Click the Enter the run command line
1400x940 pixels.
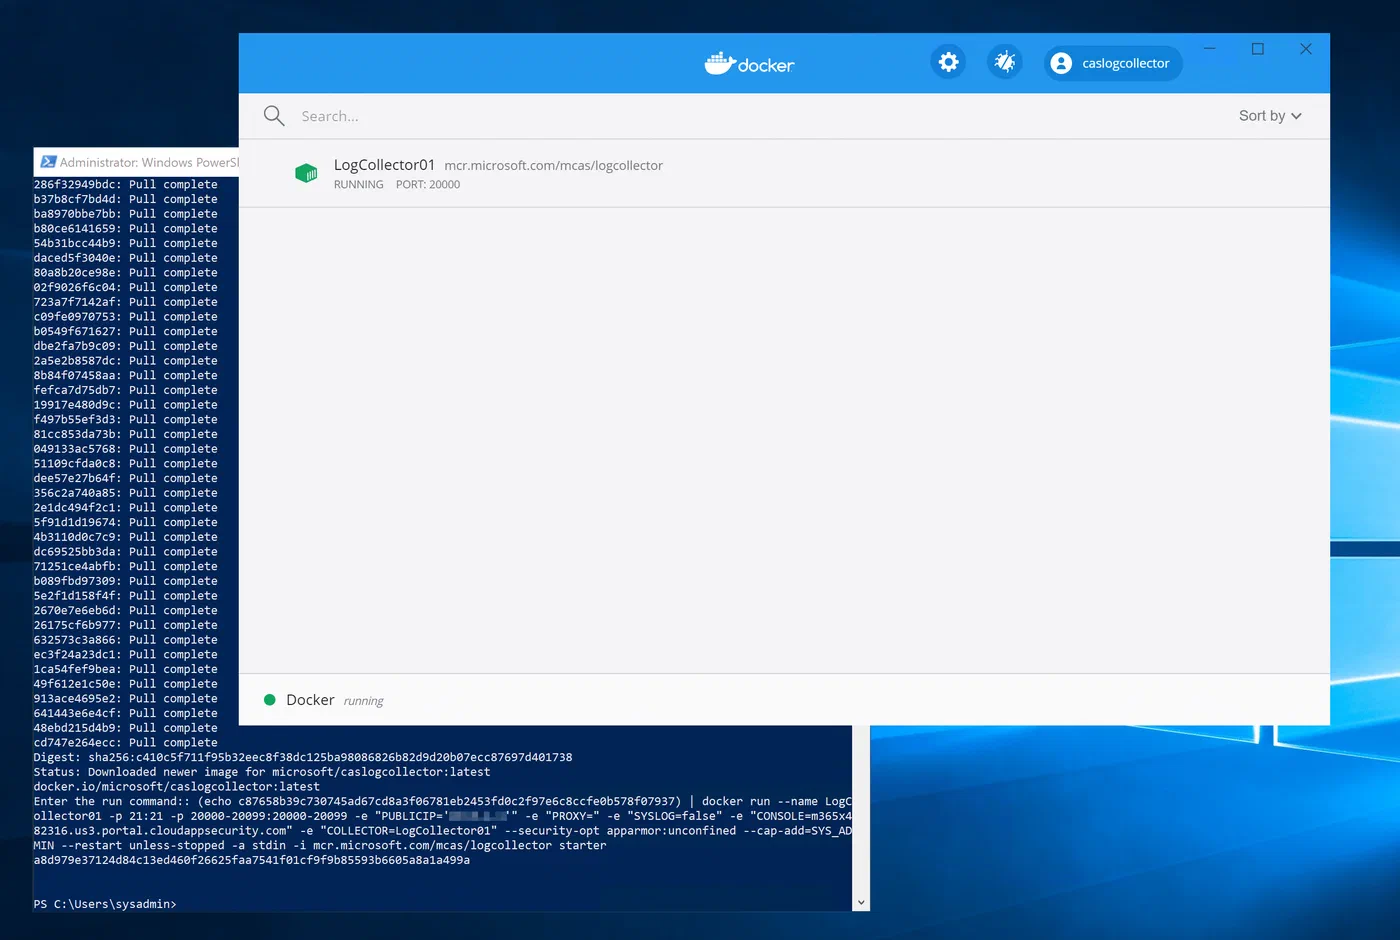442,801
